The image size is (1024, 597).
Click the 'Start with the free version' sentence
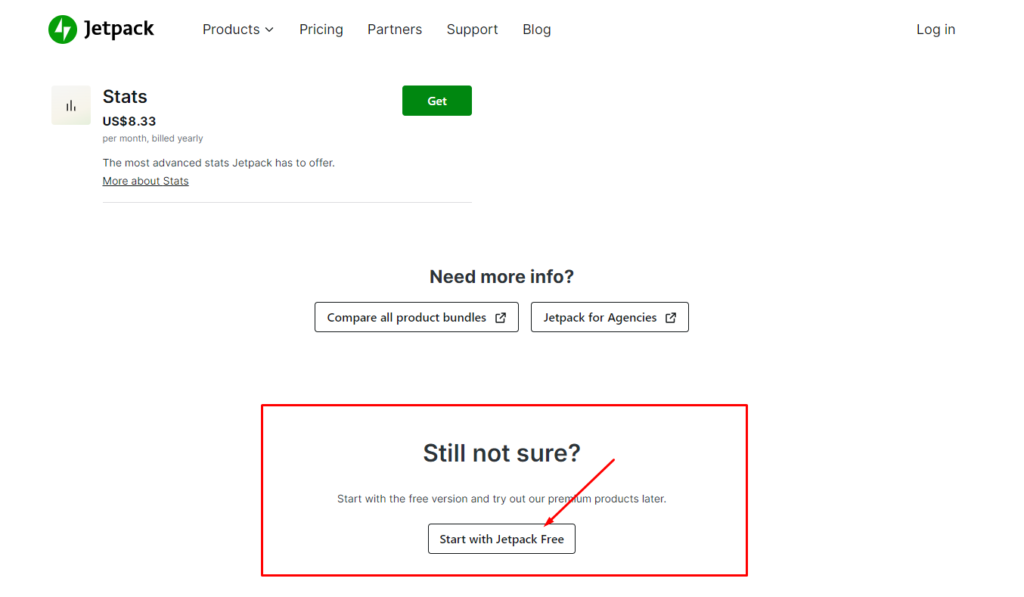tap(502, 498)
